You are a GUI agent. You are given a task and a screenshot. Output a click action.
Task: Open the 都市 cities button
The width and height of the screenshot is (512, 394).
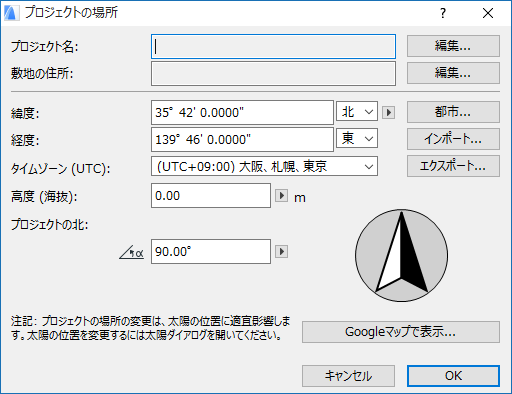point(453,112)
